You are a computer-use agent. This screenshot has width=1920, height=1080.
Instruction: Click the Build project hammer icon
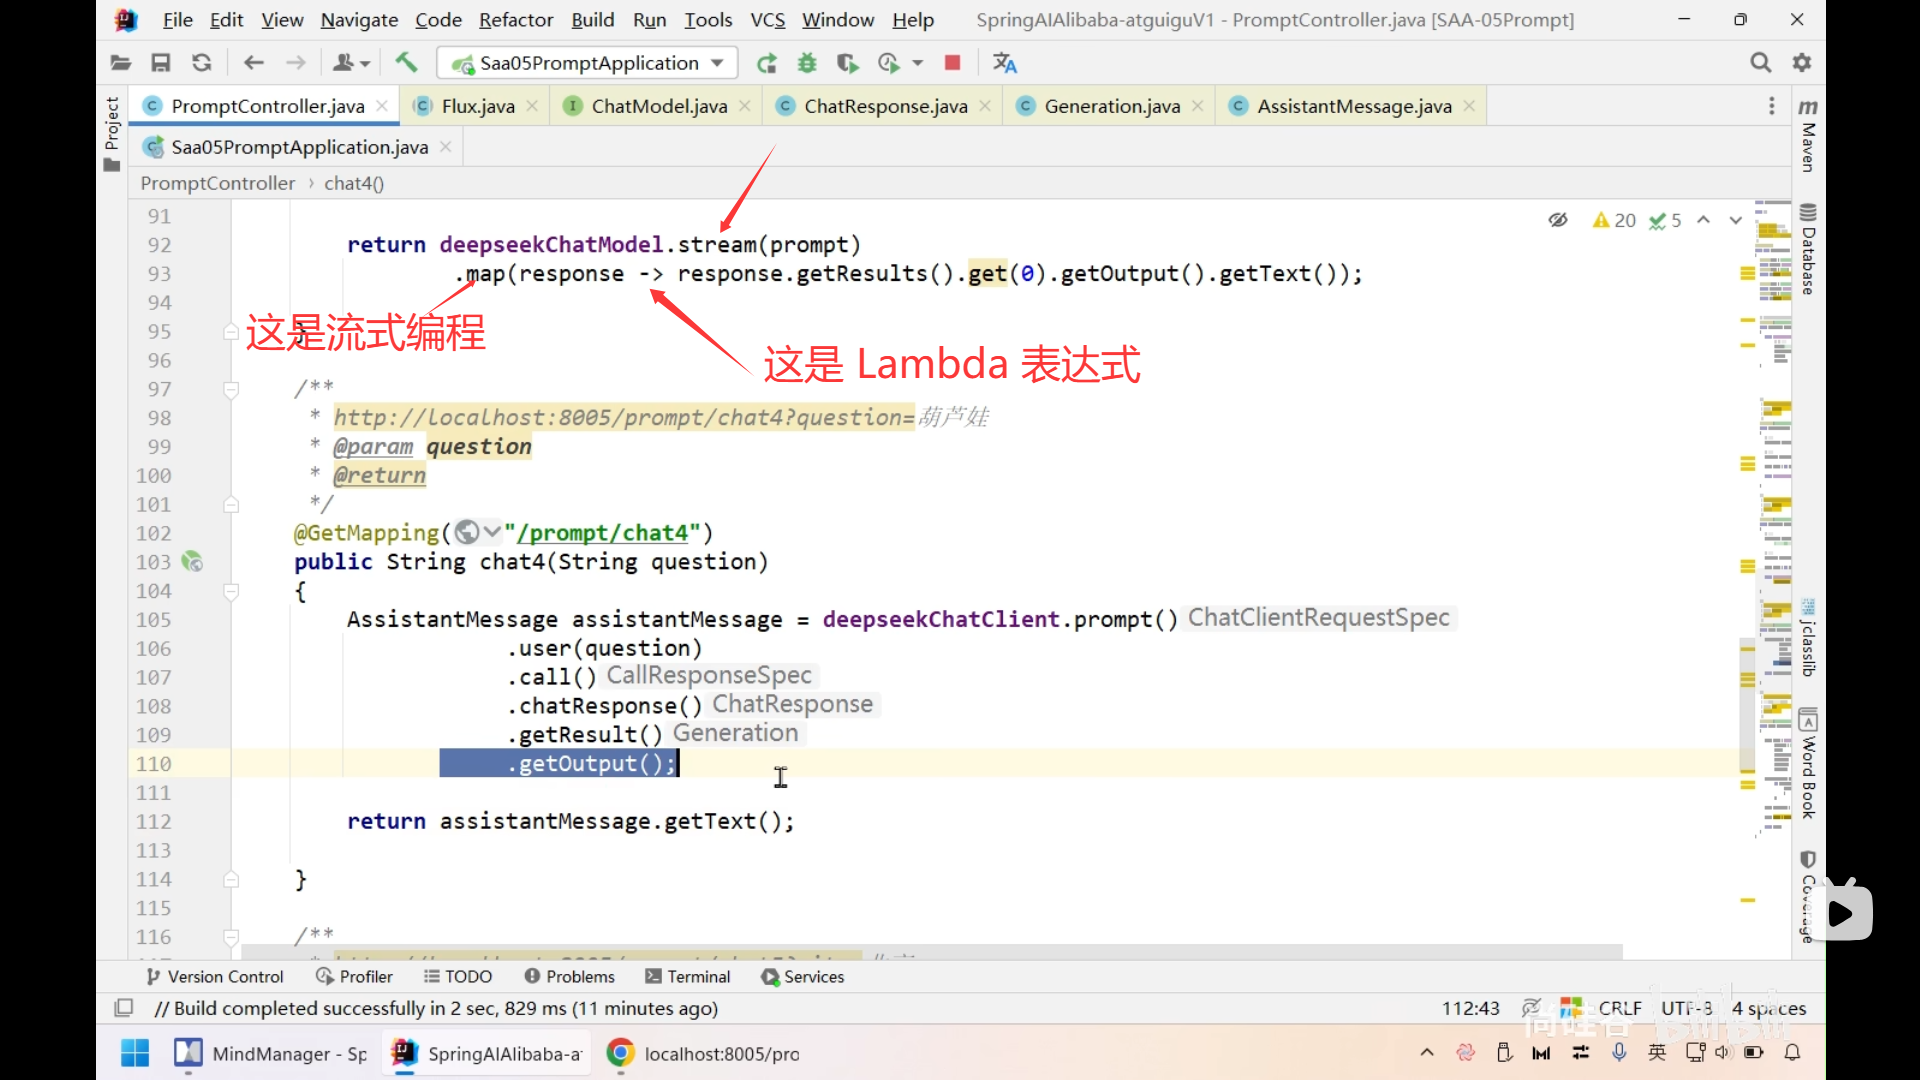[x=406, y=63]
